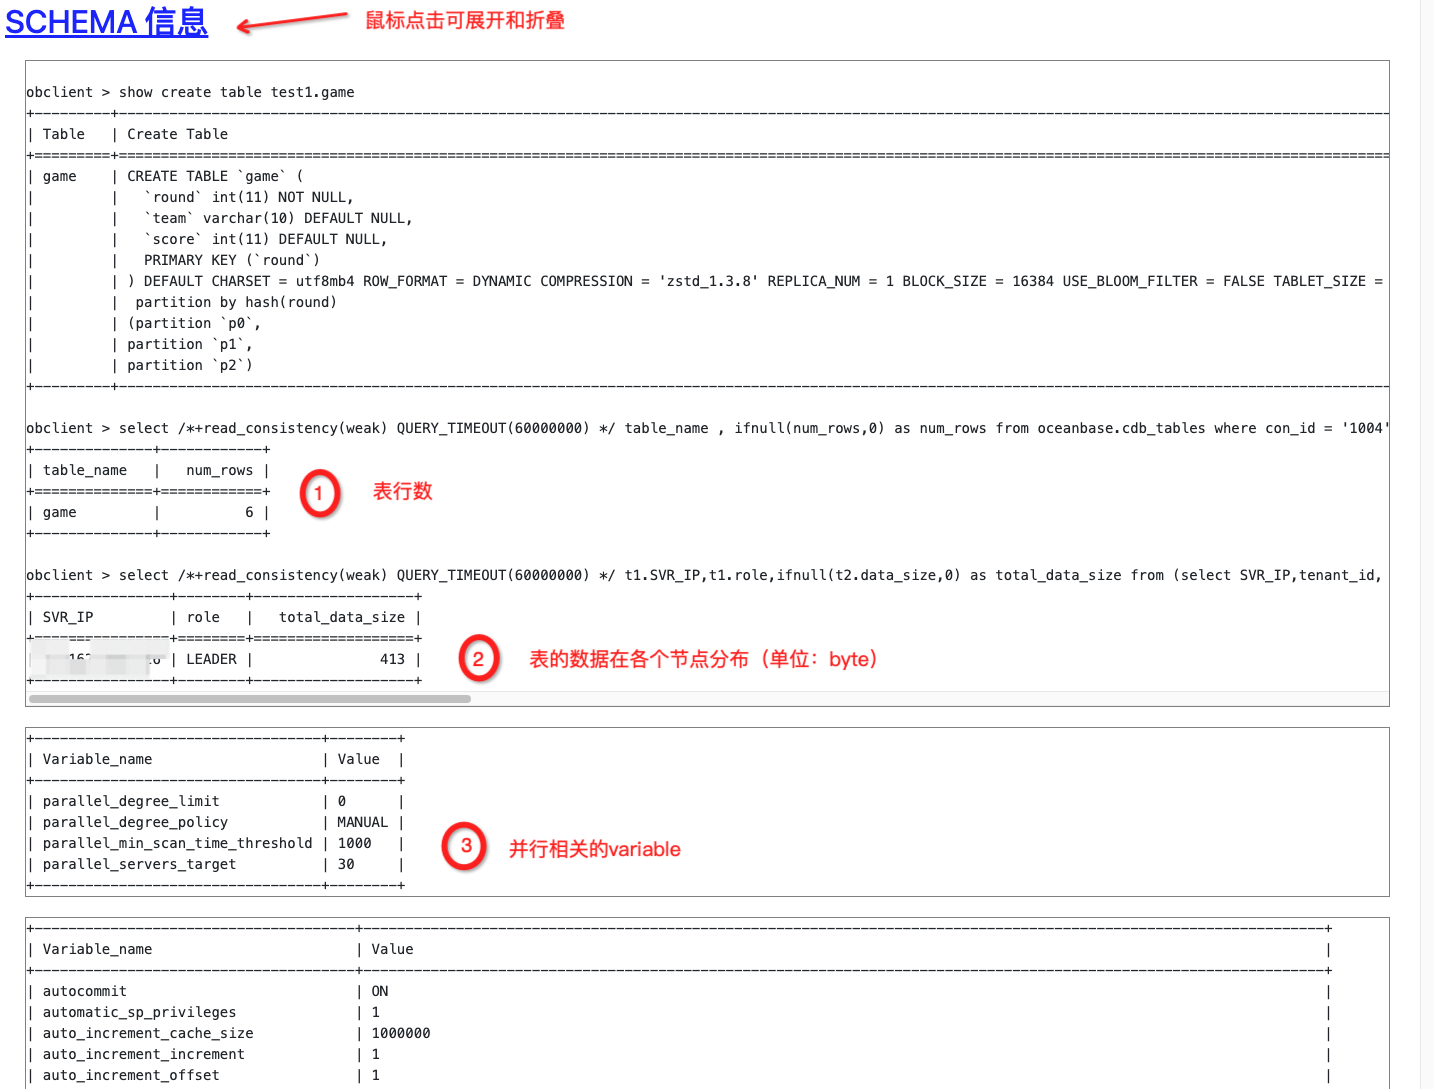Click the game table row showing 6 rows
This screenshot has width=1434, height=1089.
[x=140, y=512]
